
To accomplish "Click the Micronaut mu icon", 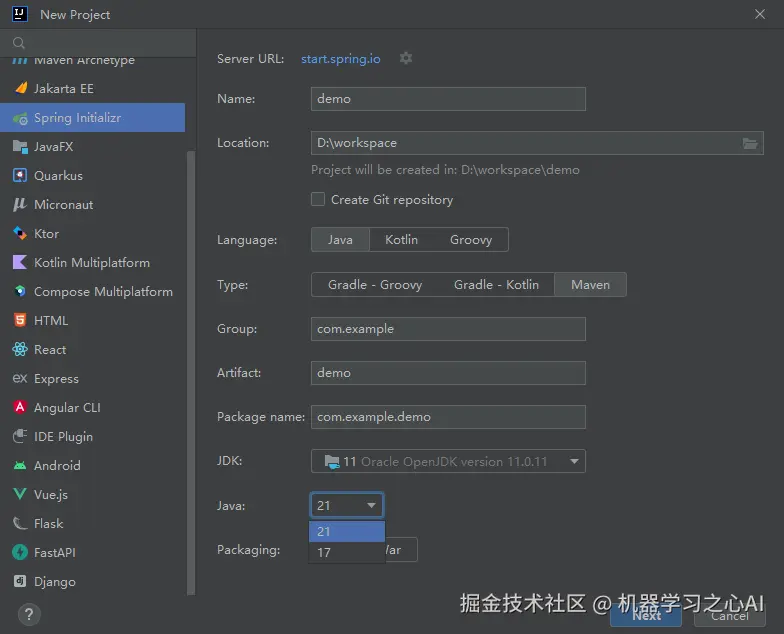I will 20,204.
